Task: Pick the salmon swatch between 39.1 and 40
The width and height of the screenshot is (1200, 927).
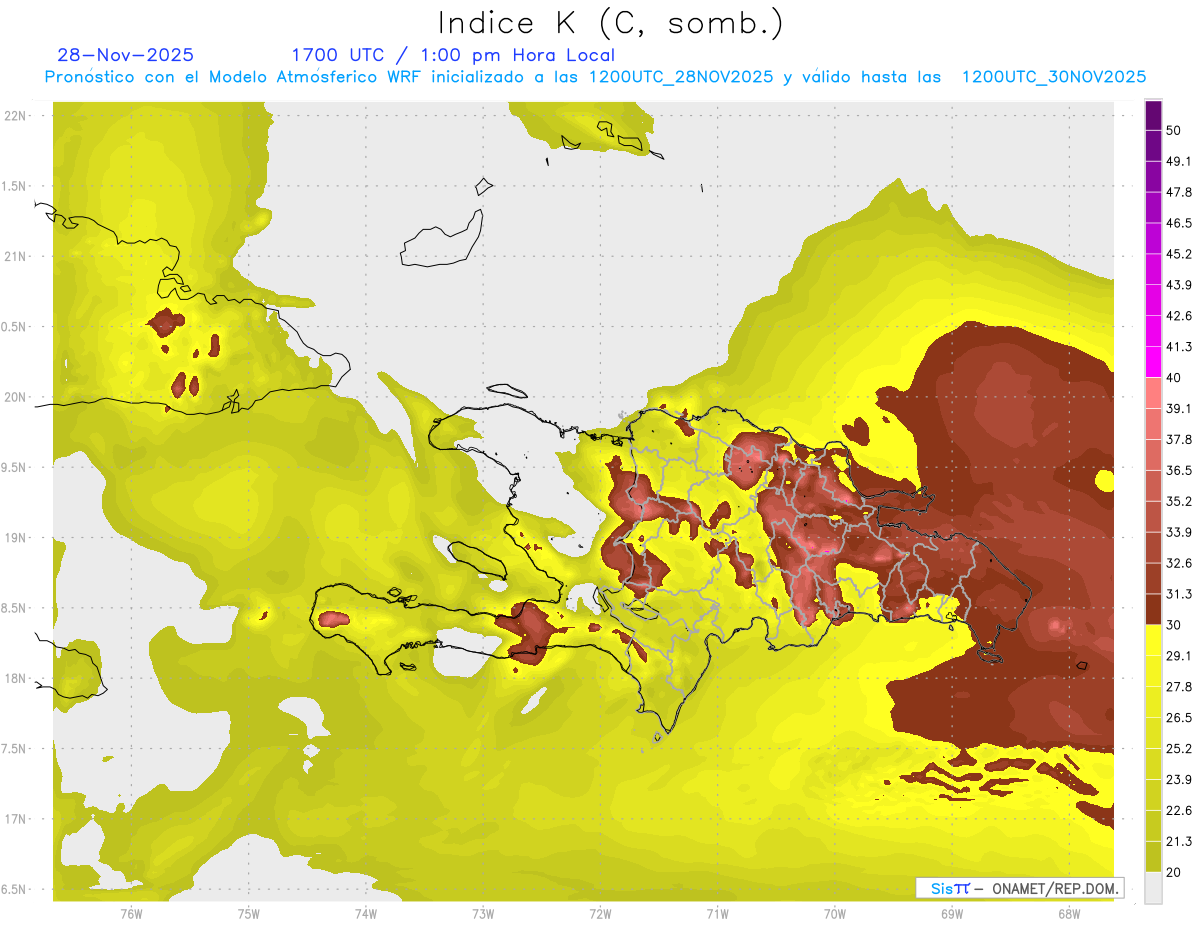Action: (1153, 393)
